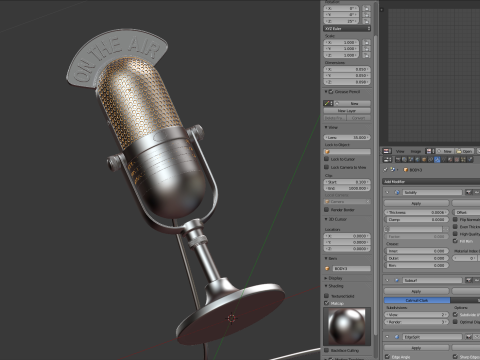Open the Texture properties tab icon
The height and width of the screenshot is (360, 480).
pos(457,160)
